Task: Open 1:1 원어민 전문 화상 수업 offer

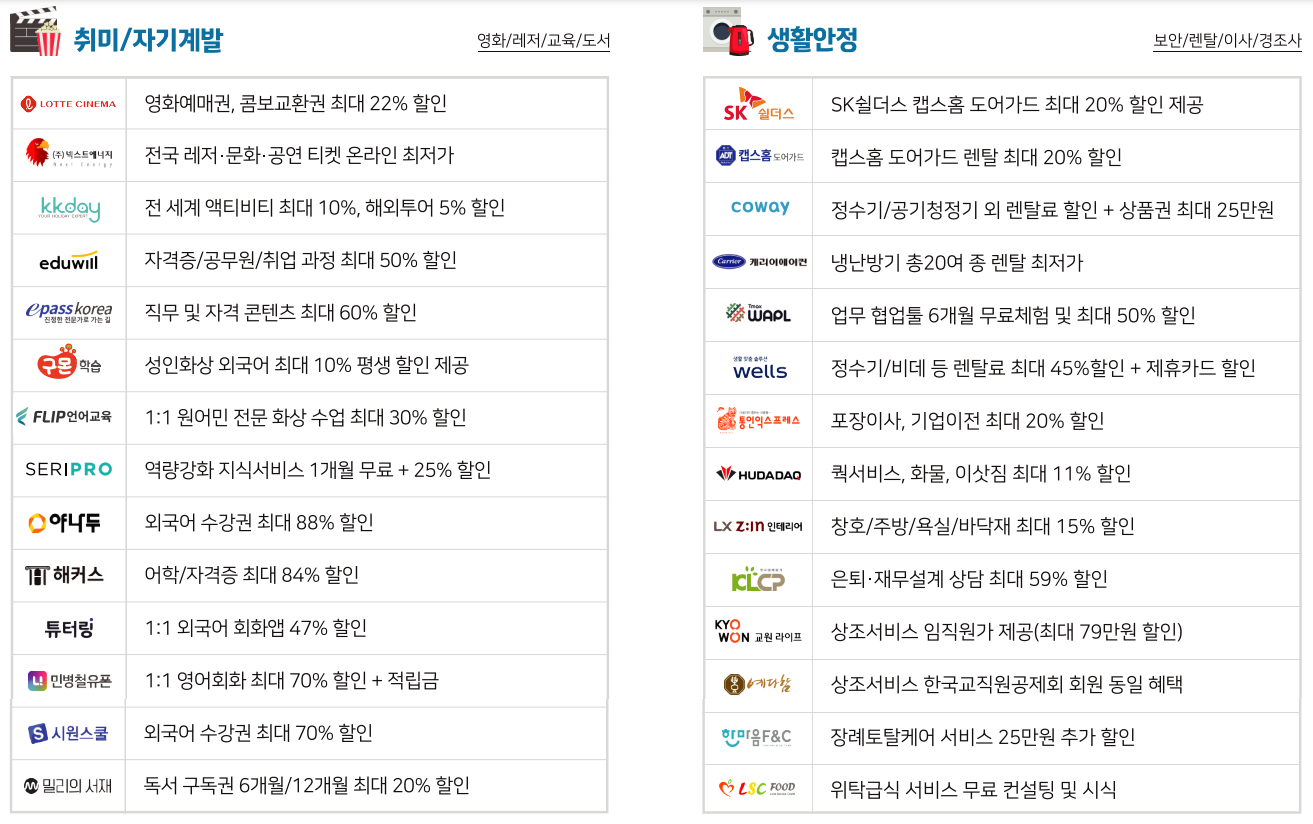Action: [x=306, y=418]
